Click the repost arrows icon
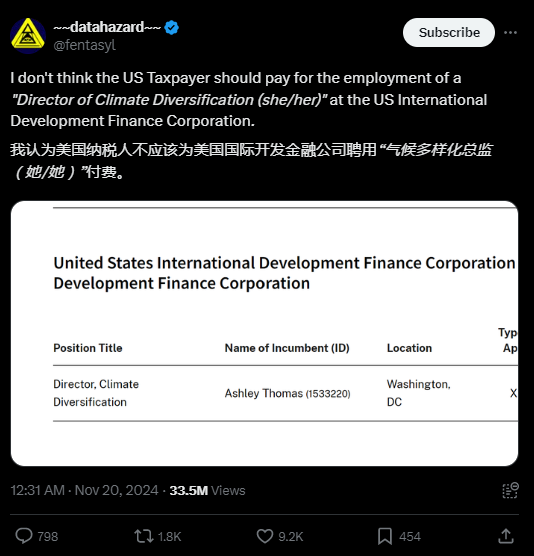534x556 pixels. point(144,536)
